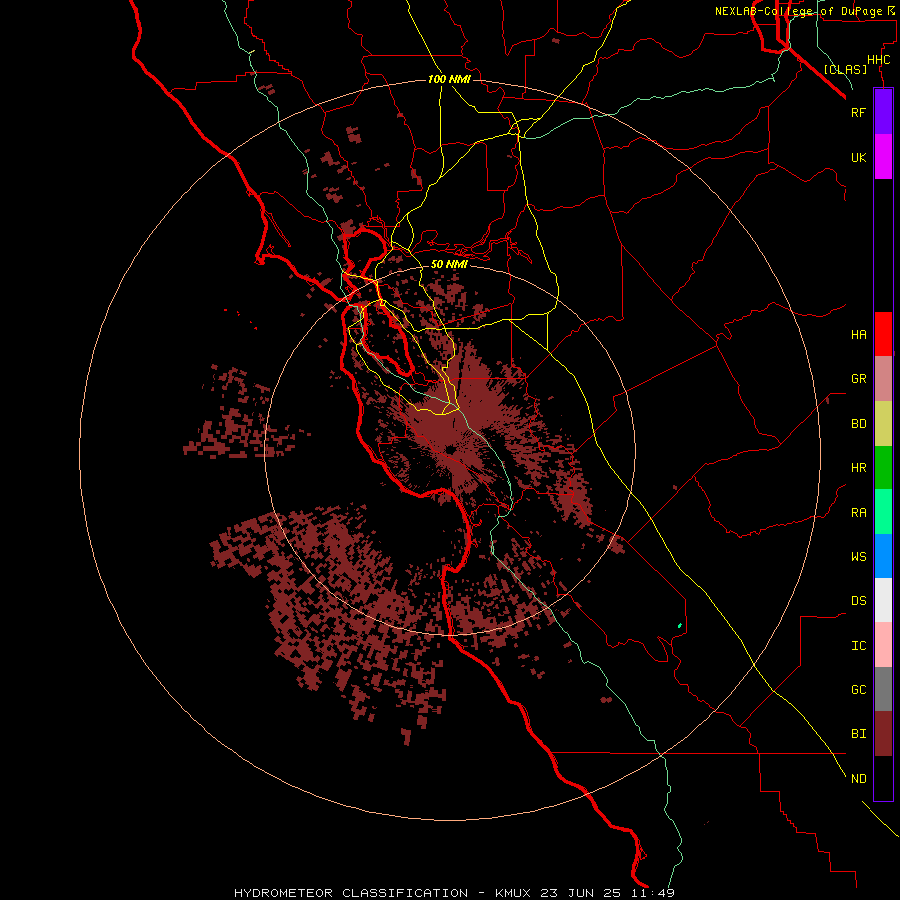Viewport: 900px width, 900px height.
Task: Click the GR legend label
Action: click(858, 379)
